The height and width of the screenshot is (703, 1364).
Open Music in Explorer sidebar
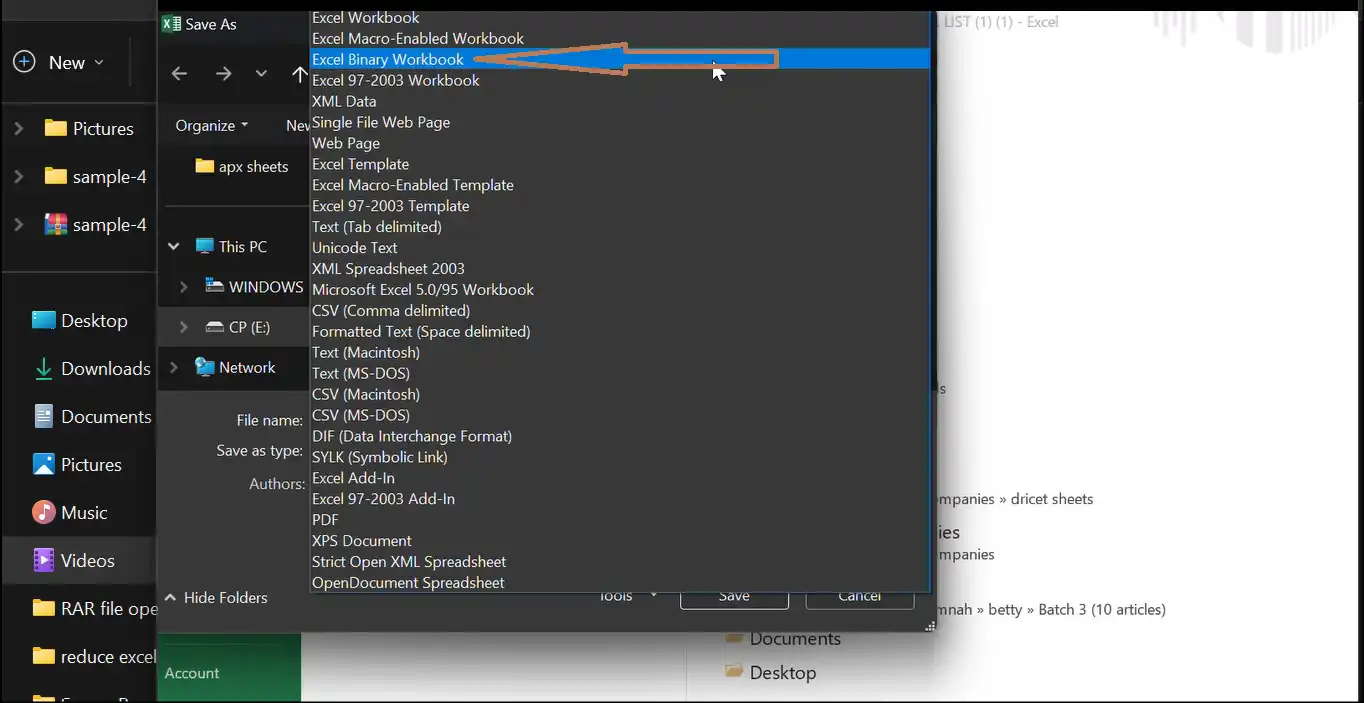pyautogui.click(x=70, y=513)
